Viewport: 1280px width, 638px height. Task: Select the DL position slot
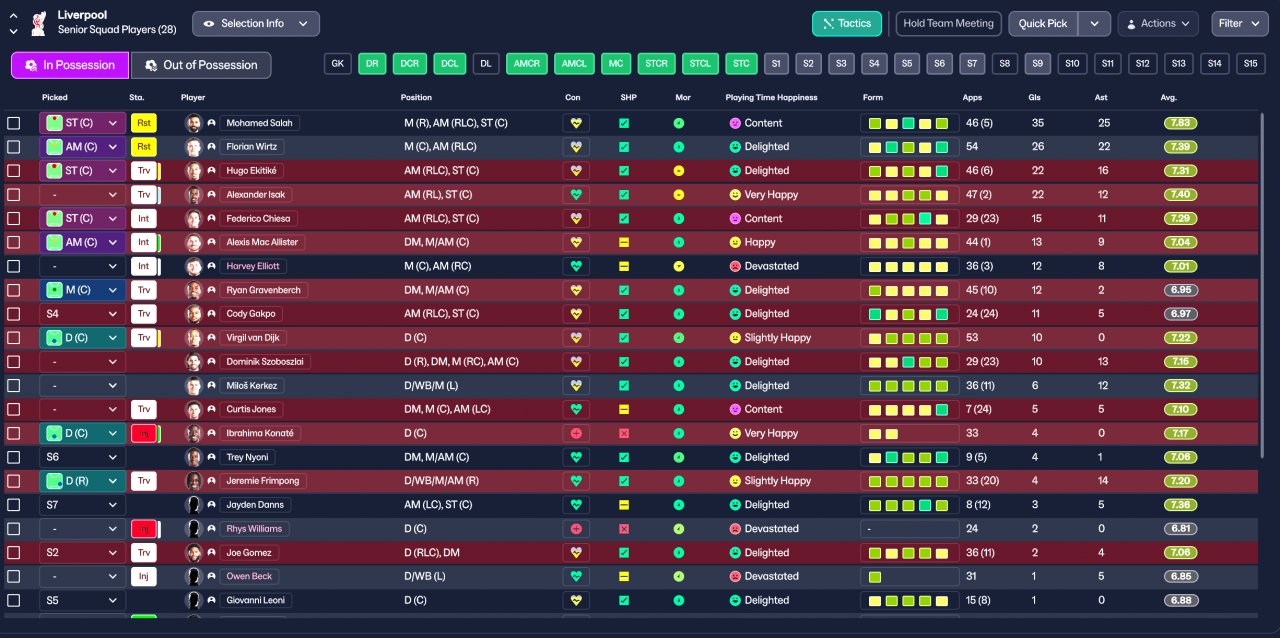tap(486, 63)
